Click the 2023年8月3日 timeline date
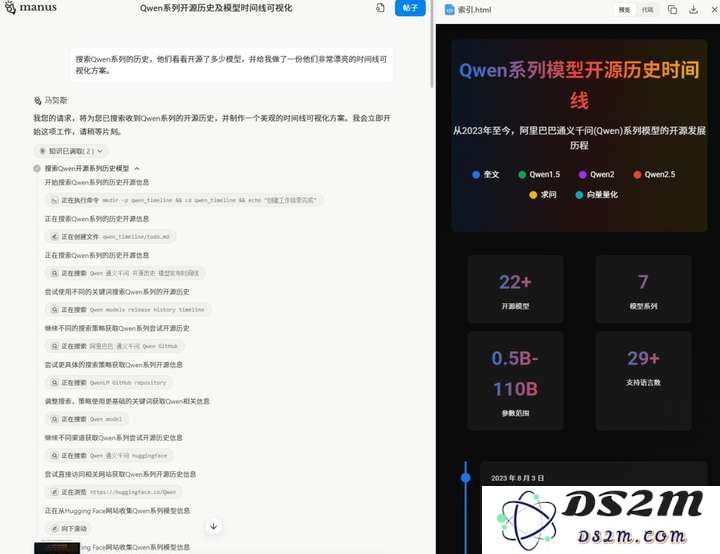Screen dimensions: 720x554 coord(518,478)
